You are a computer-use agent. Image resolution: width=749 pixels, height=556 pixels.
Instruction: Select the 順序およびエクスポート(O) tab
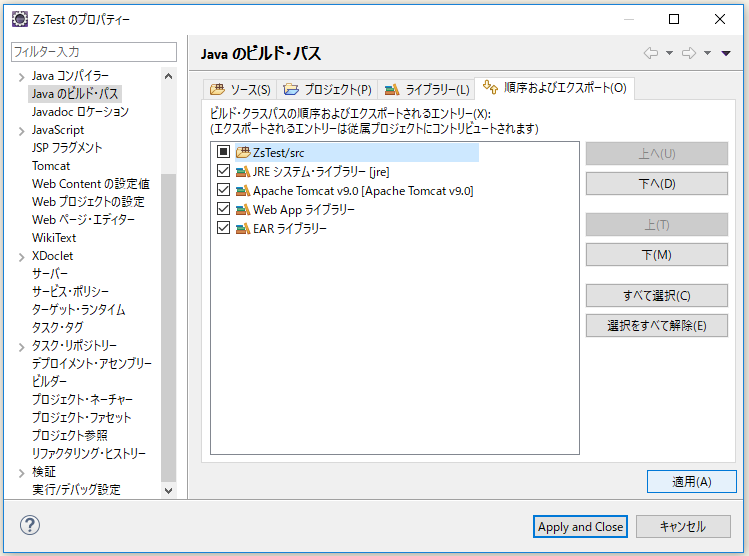coord(555,88)
